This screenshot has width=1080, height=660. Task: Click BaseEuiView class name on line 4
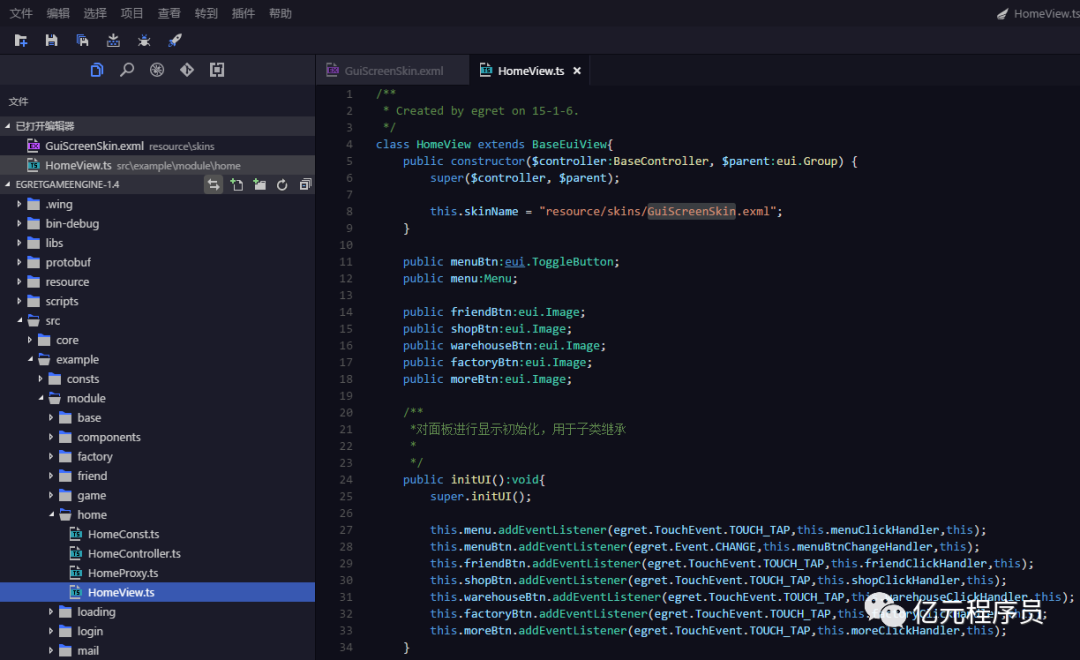click(x=569, y=144)
